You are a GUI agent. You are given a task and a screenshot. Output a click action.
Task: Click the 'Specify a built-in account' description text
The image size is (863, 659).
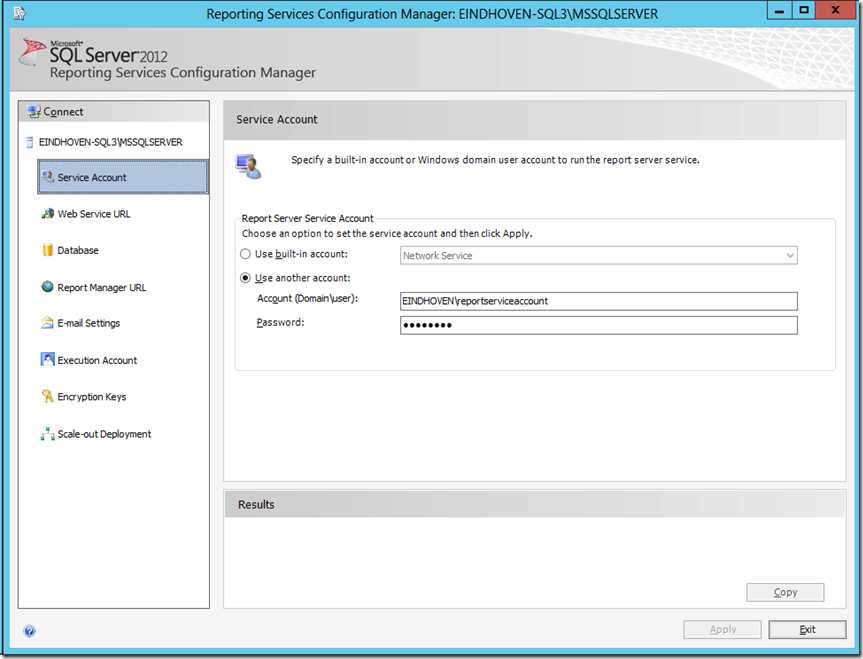[x=495, y=160]
